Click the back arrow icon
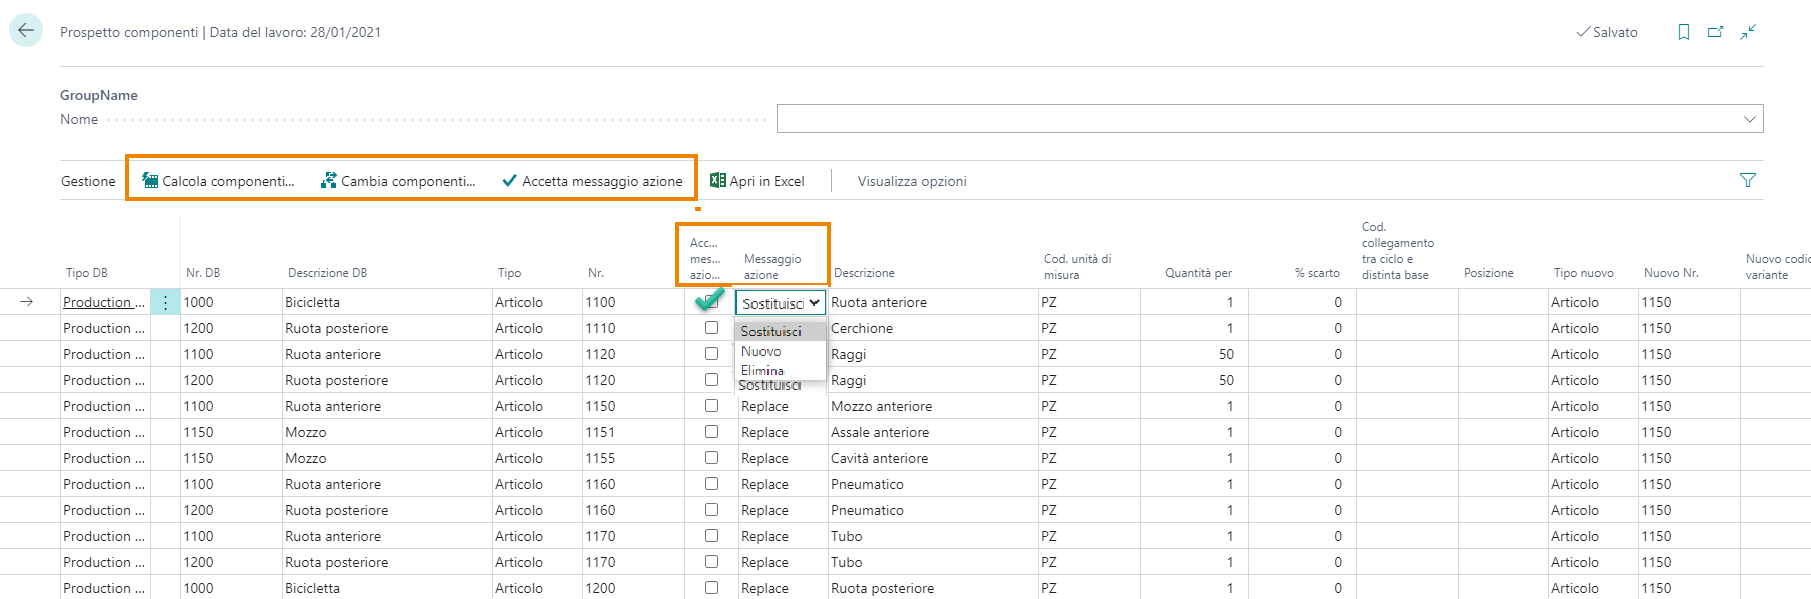1811x599 pixels. click(x=26, y=30)
